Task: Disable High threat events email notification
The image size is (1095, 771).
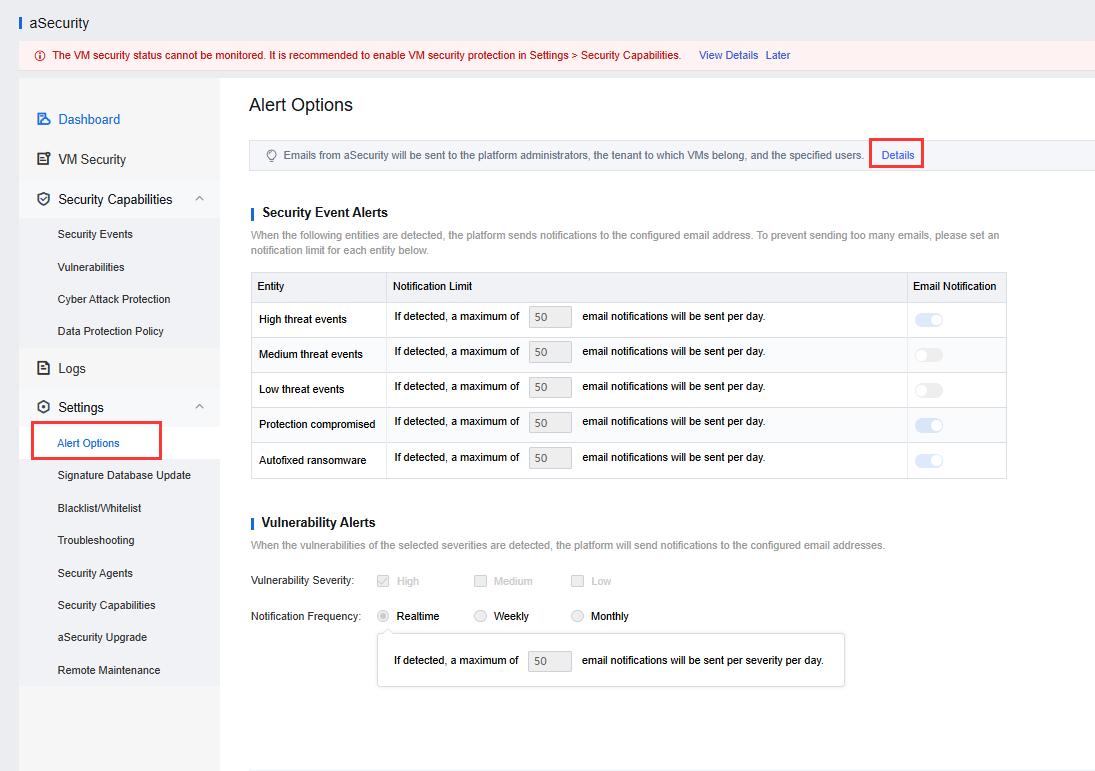Action: (x=929, y=320)
